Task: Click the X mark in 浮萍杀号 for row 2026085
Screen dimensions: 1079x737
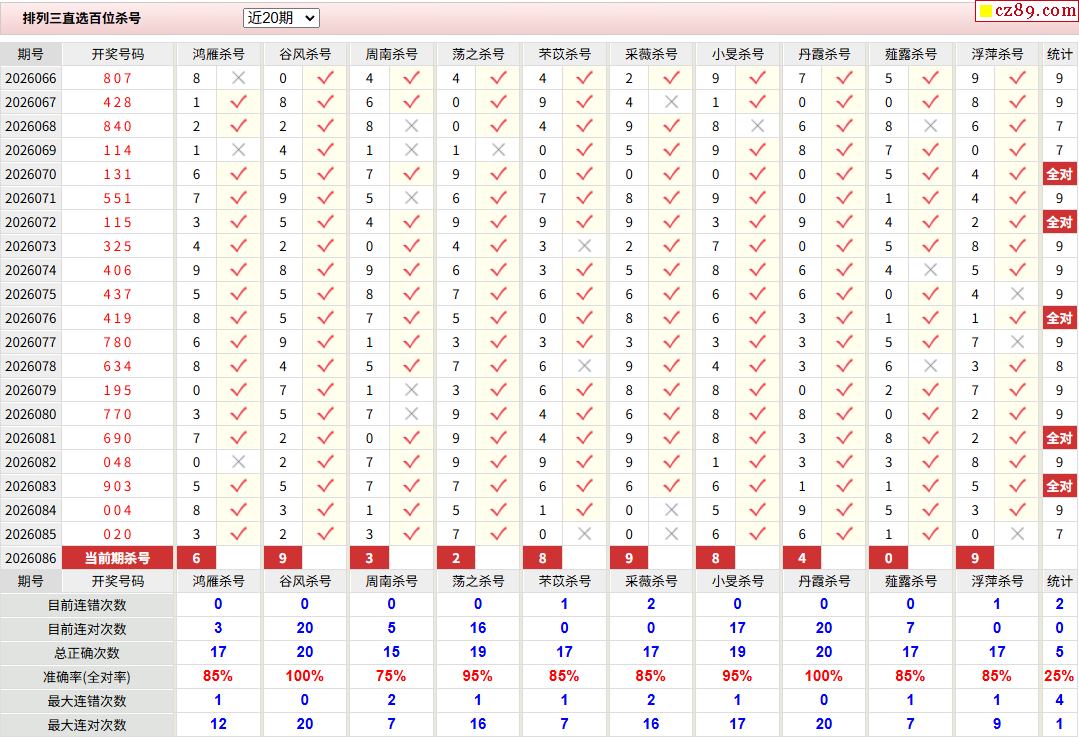Action: (x=1017, y=534)
